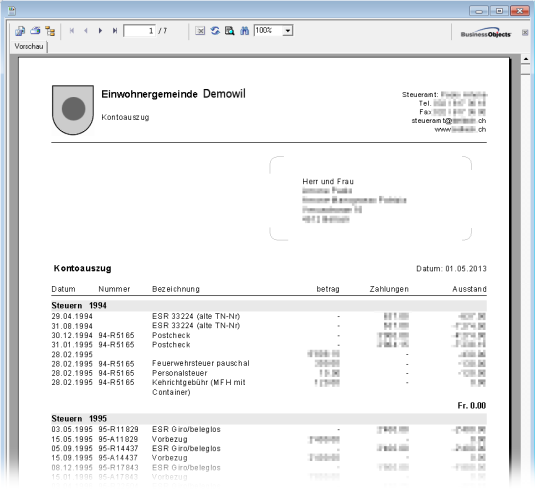The width and height of the screenshot is (535, 495).
Task: Click the Steuern 1994 group header
Action: (269, 306)
